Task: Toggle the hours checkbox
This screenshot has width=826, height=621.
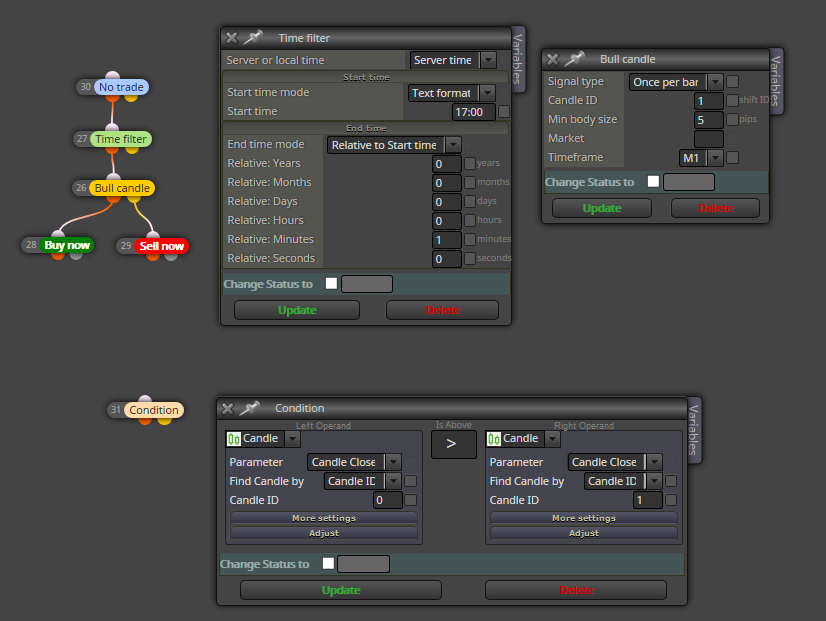Action: tap(470, 220)
